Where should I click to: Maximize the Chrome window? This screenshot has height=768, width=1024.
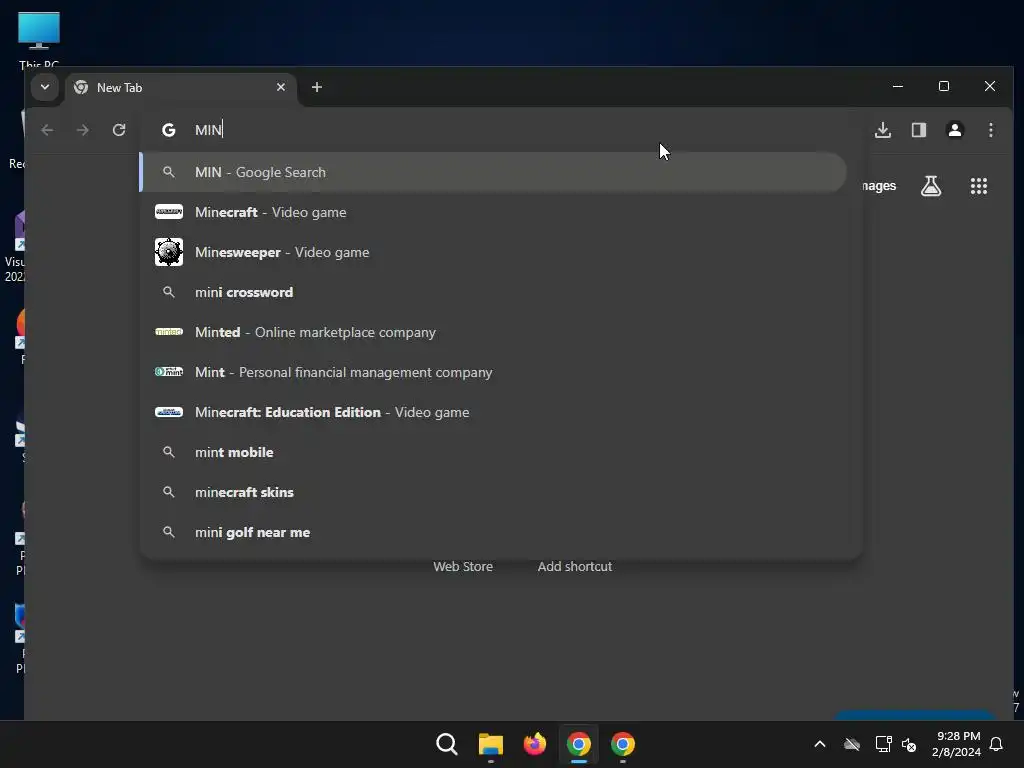944,86
